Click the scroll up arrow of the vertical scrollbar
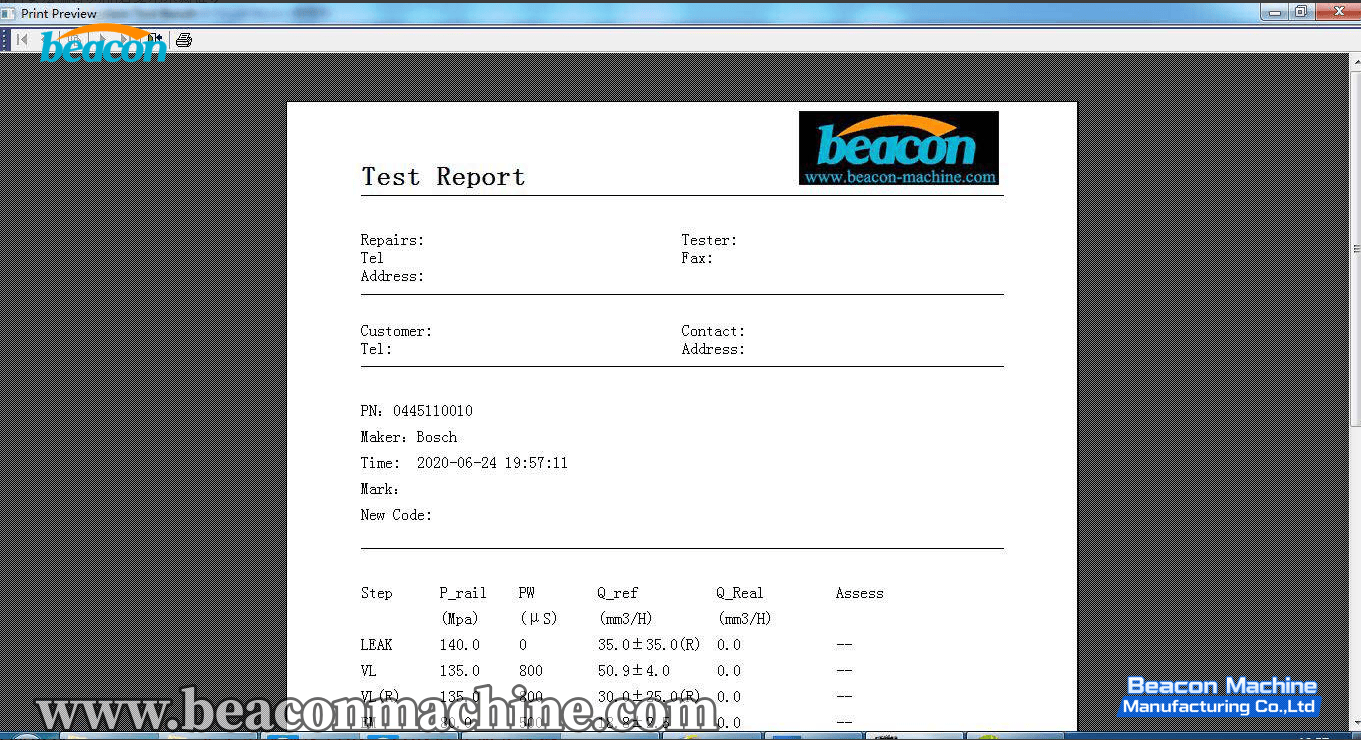This screenshot has height=740, width=1361. [x=1355, y=61]
